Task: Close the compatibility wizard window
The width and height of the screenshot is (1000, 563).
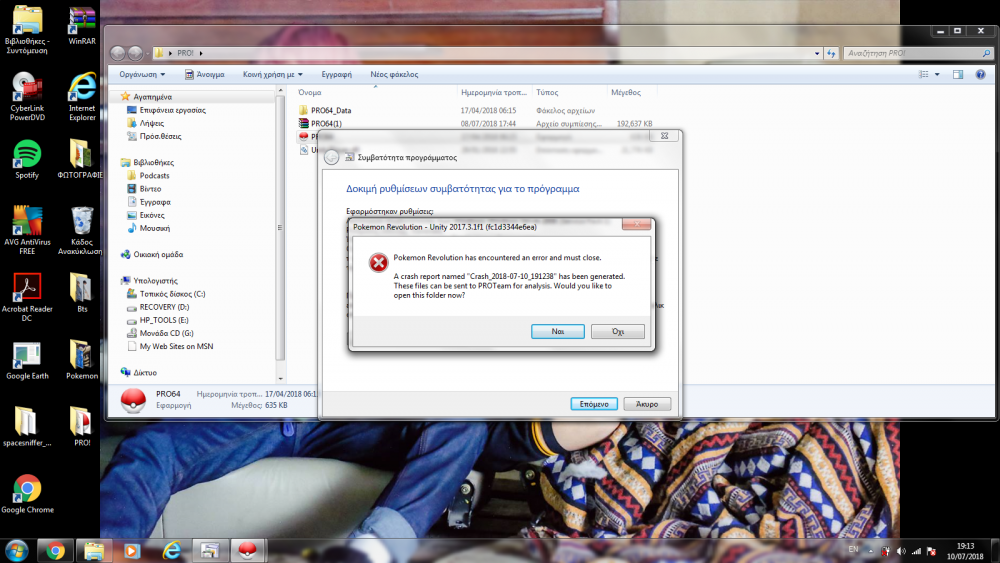Action: [665, 136]
